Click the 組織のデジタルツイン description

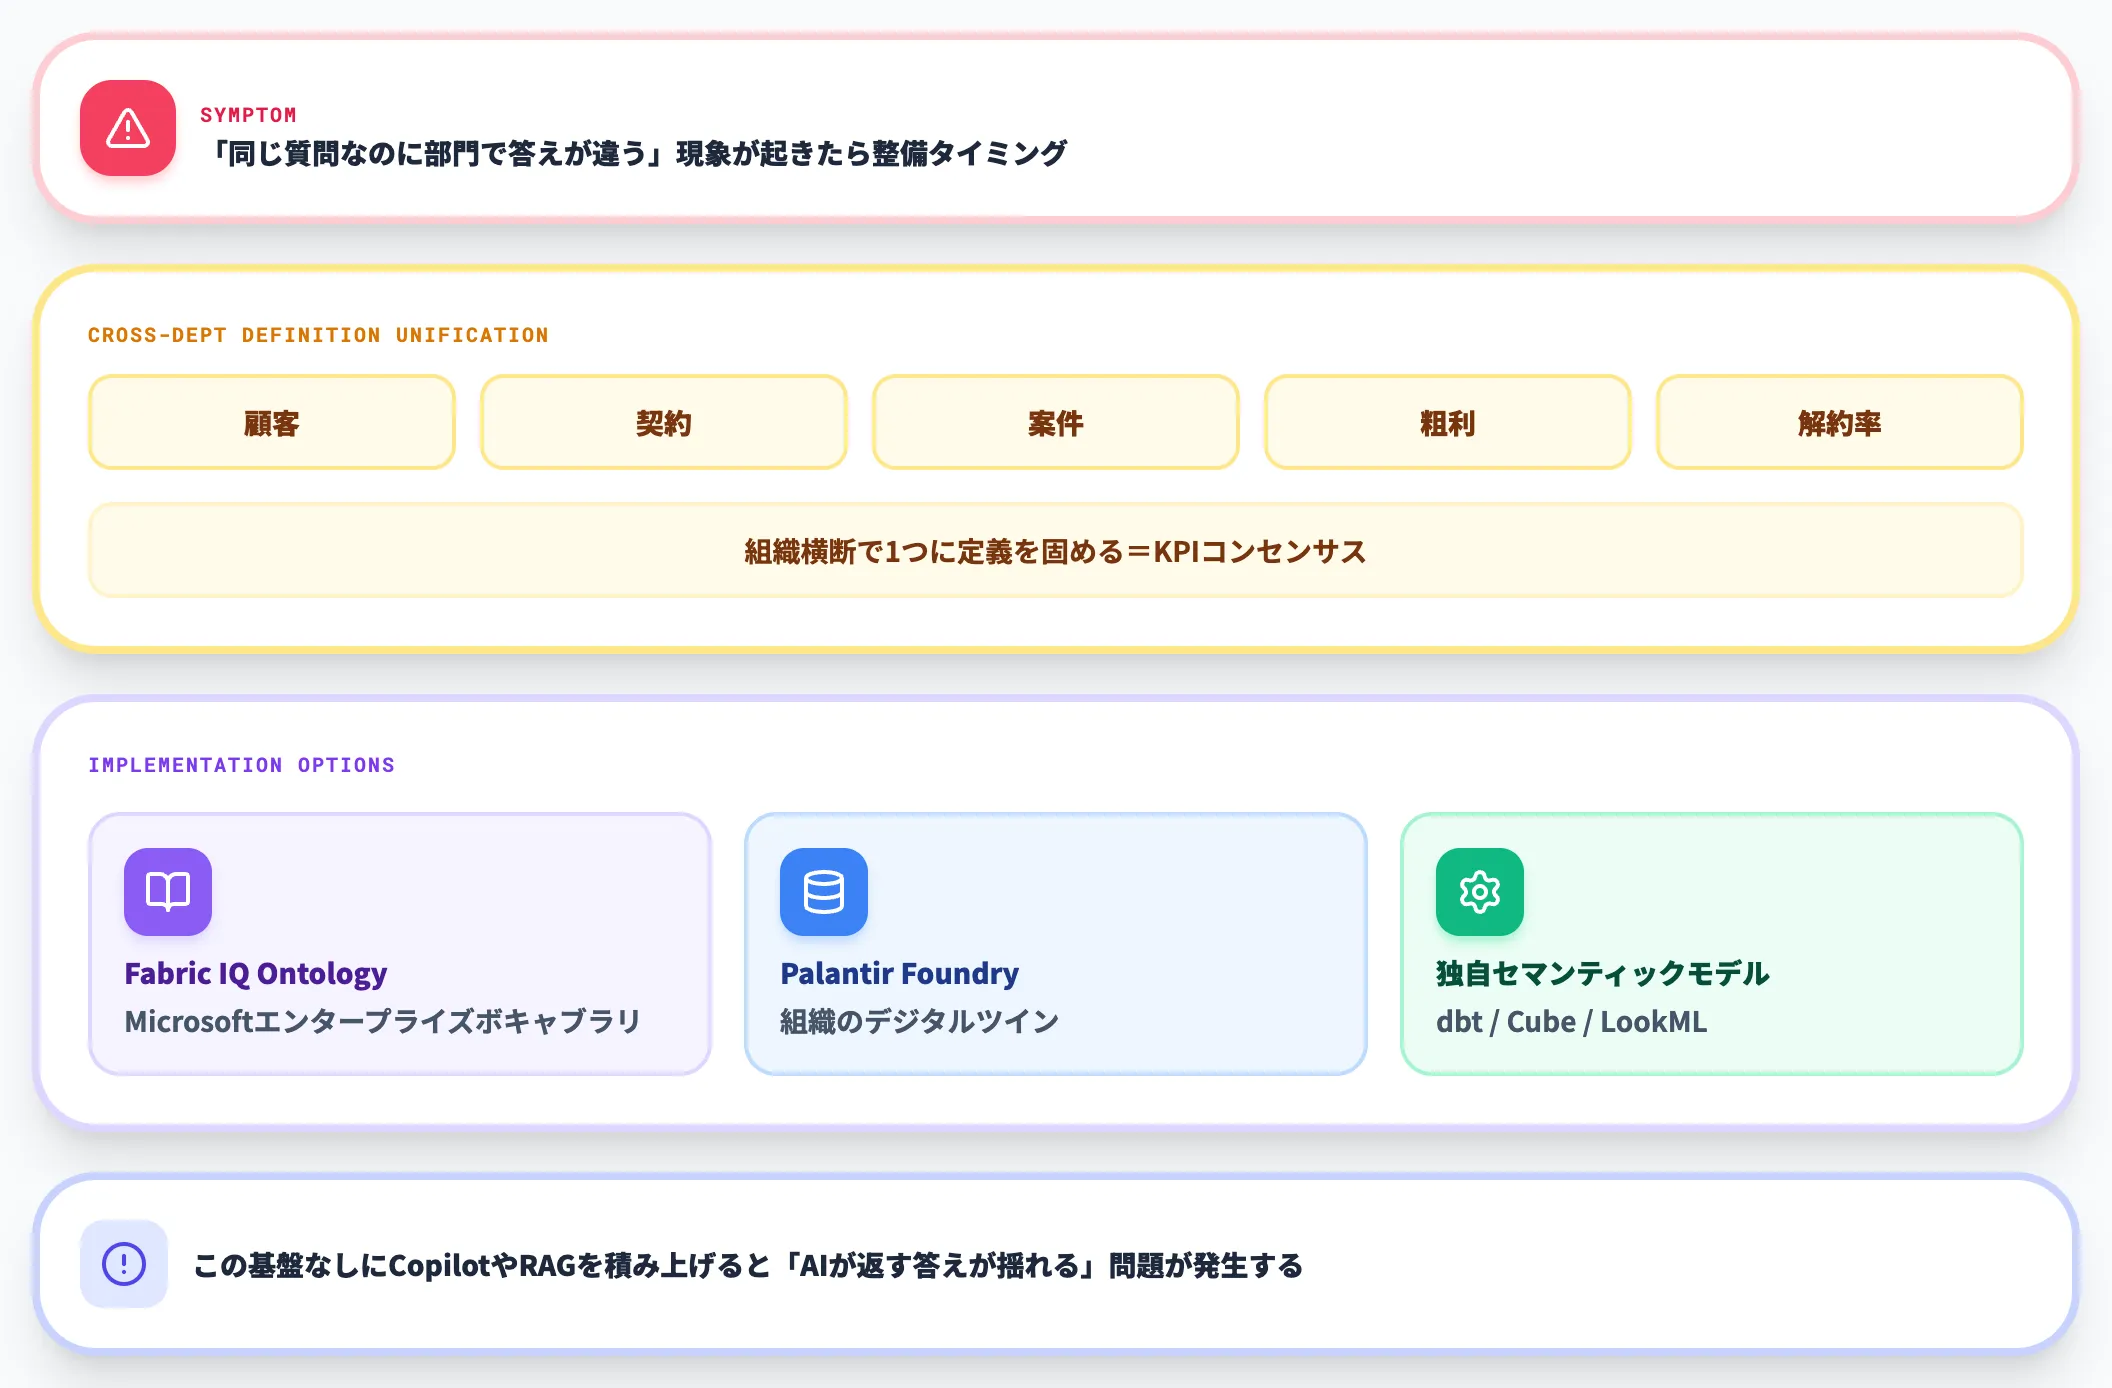pos(920,1021)
